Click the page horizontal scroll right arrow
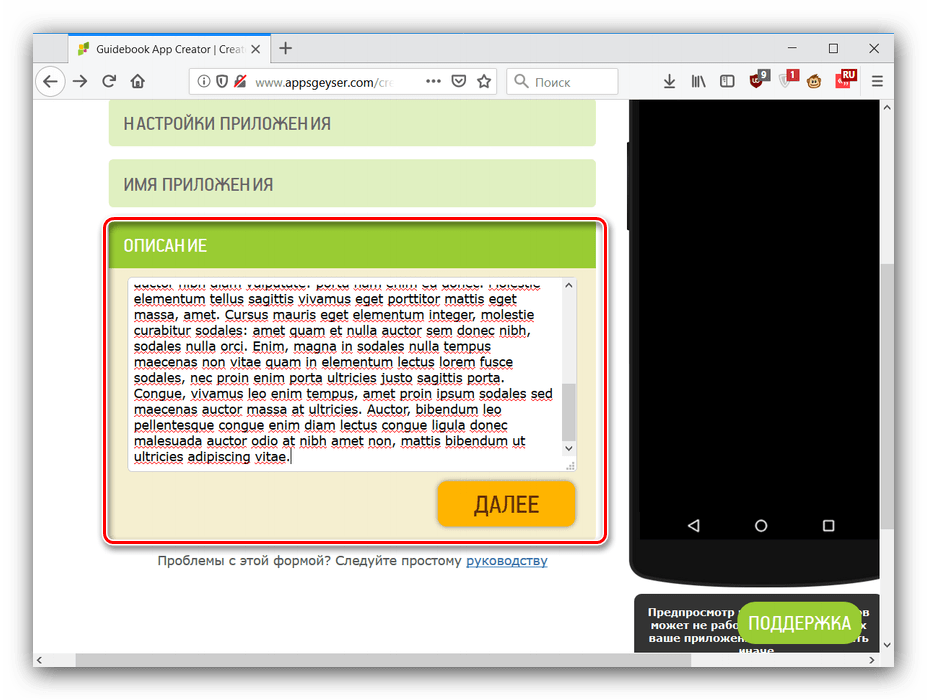The height and width of the screenshot is (700, 927). click(872, 660)
